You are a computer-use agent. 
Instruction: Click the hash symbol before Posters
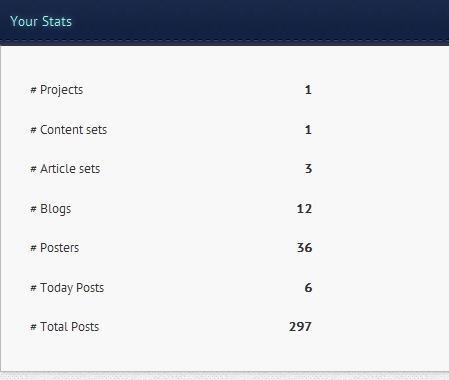(33, 248)
